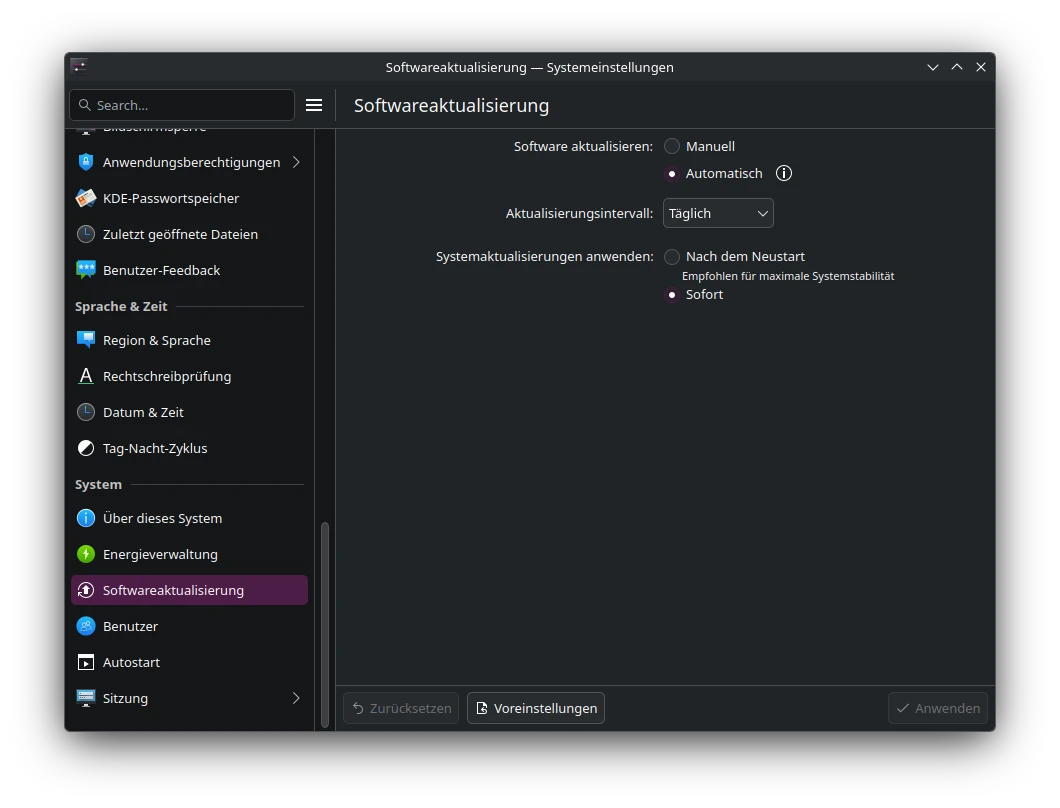Open the Aktualisierungsintervall dropdown showing Täglich
Image resolution: width=1060 pixels, height=808 pixels.
[717, 213]
